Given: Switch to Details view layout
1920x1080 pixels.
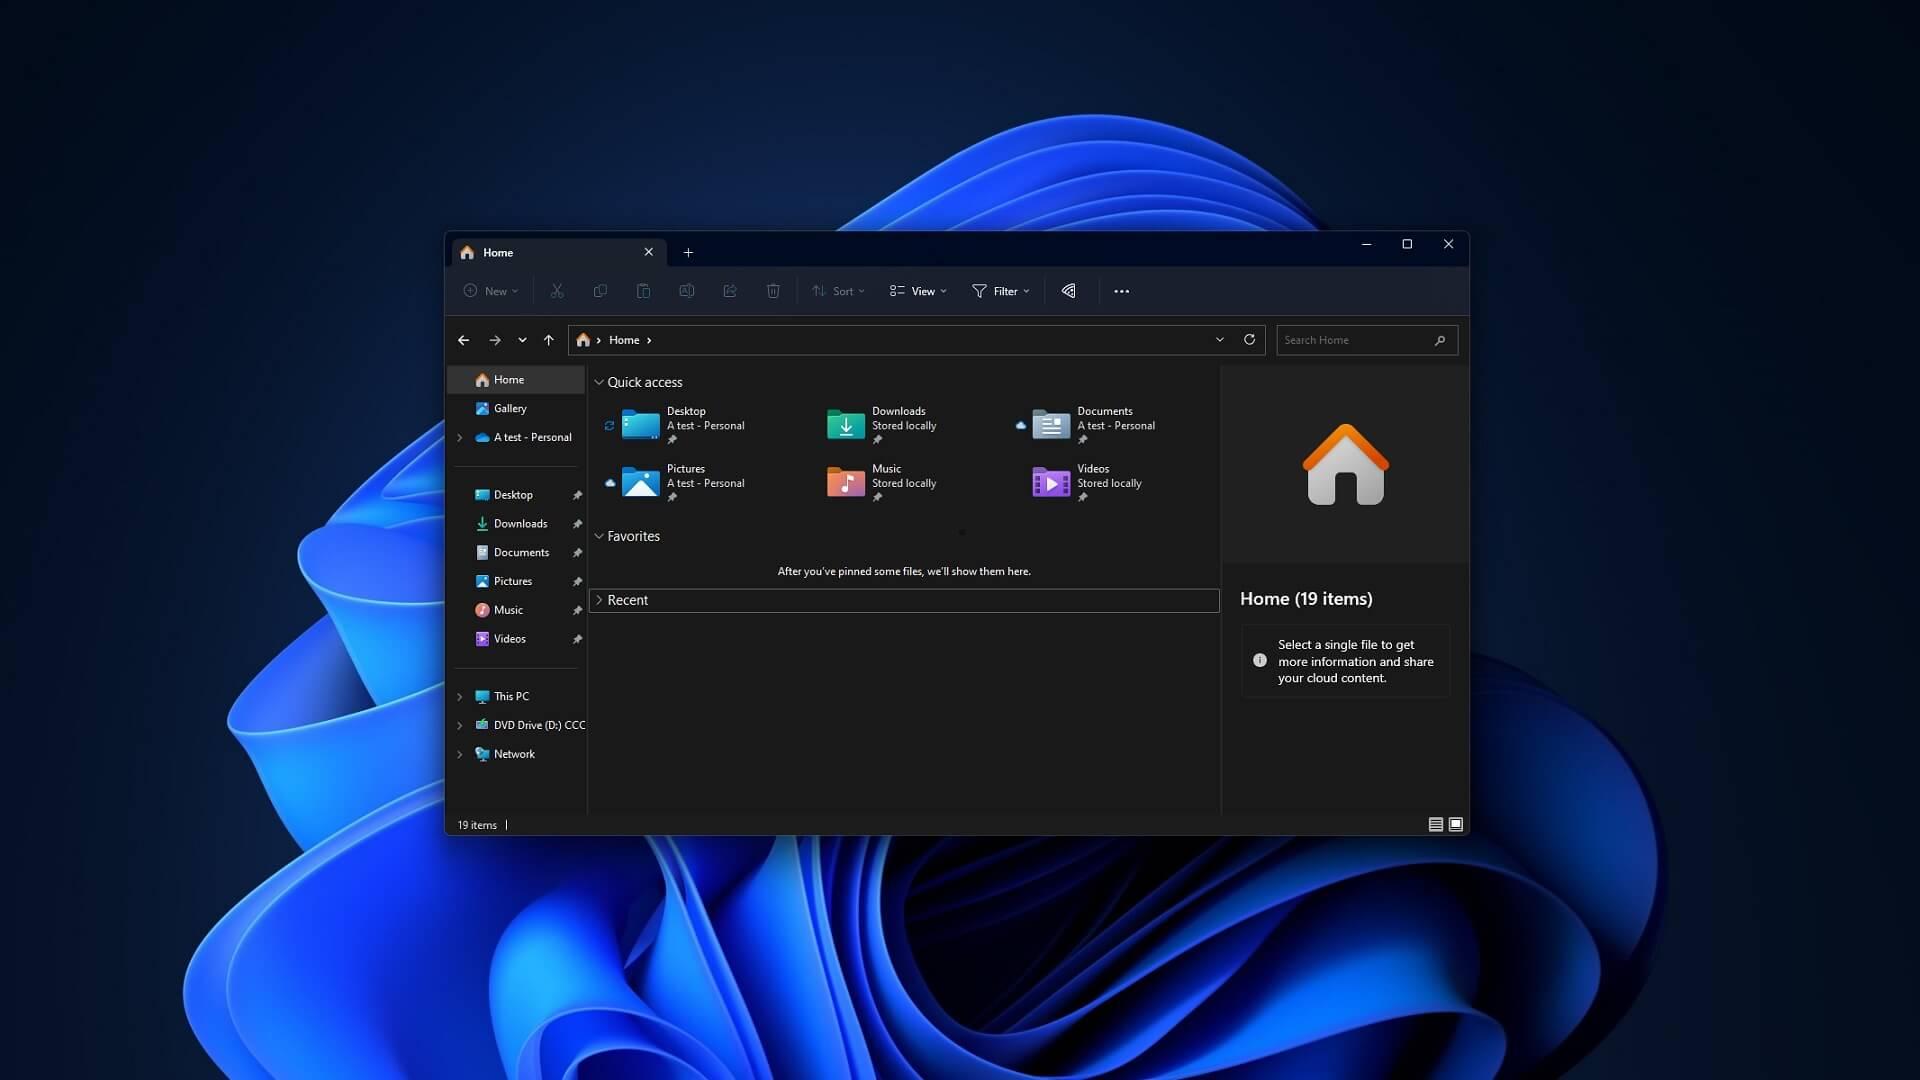Looking at the screenshot, I should pos(1435,824).
